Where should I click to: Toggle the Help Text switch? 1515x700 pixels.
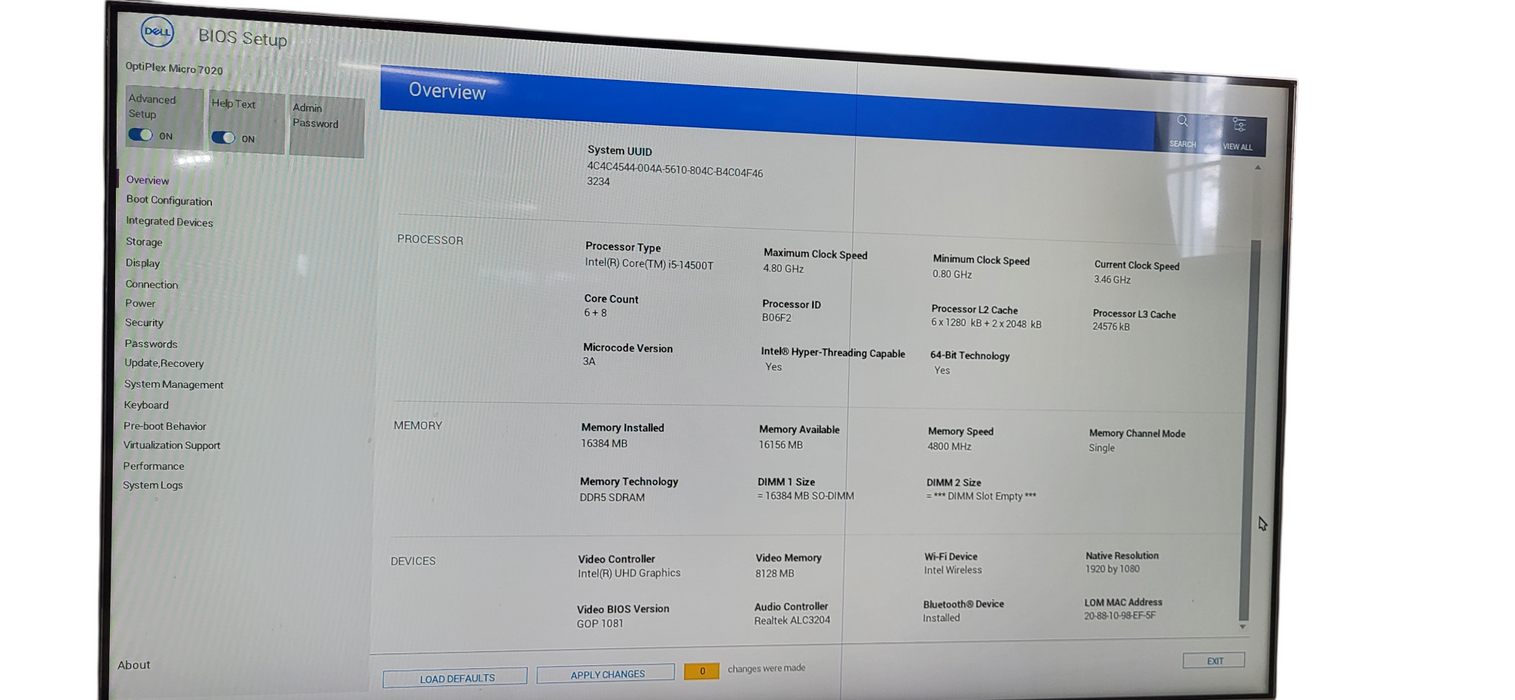tap(223, 138)
